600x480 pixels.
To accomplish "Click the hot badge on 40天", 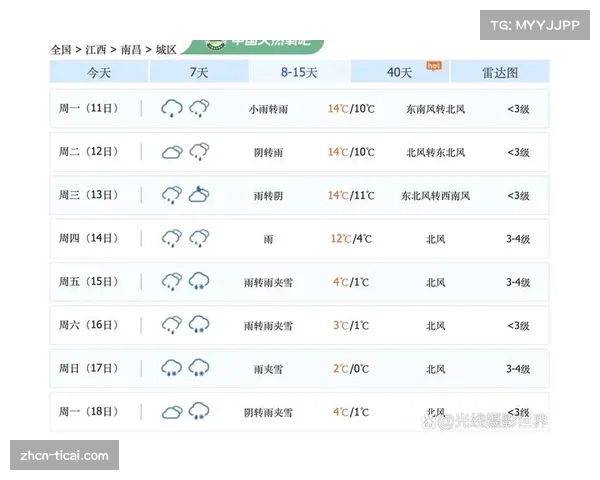I will point(434,66).
